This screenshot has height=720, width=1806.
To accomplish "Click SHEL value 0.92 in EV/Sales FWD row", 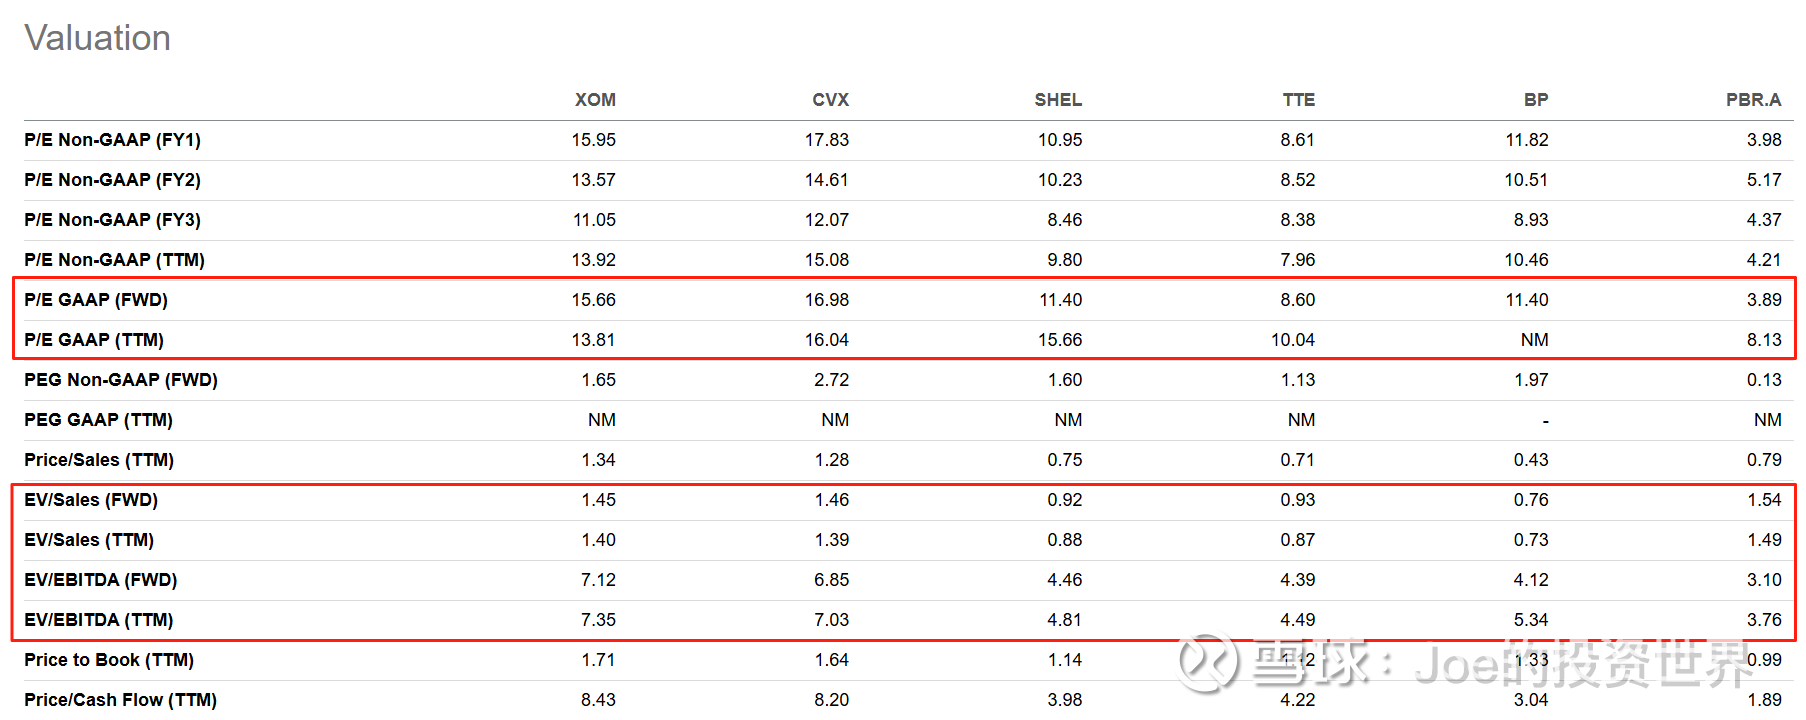I will coord(1065,500).
